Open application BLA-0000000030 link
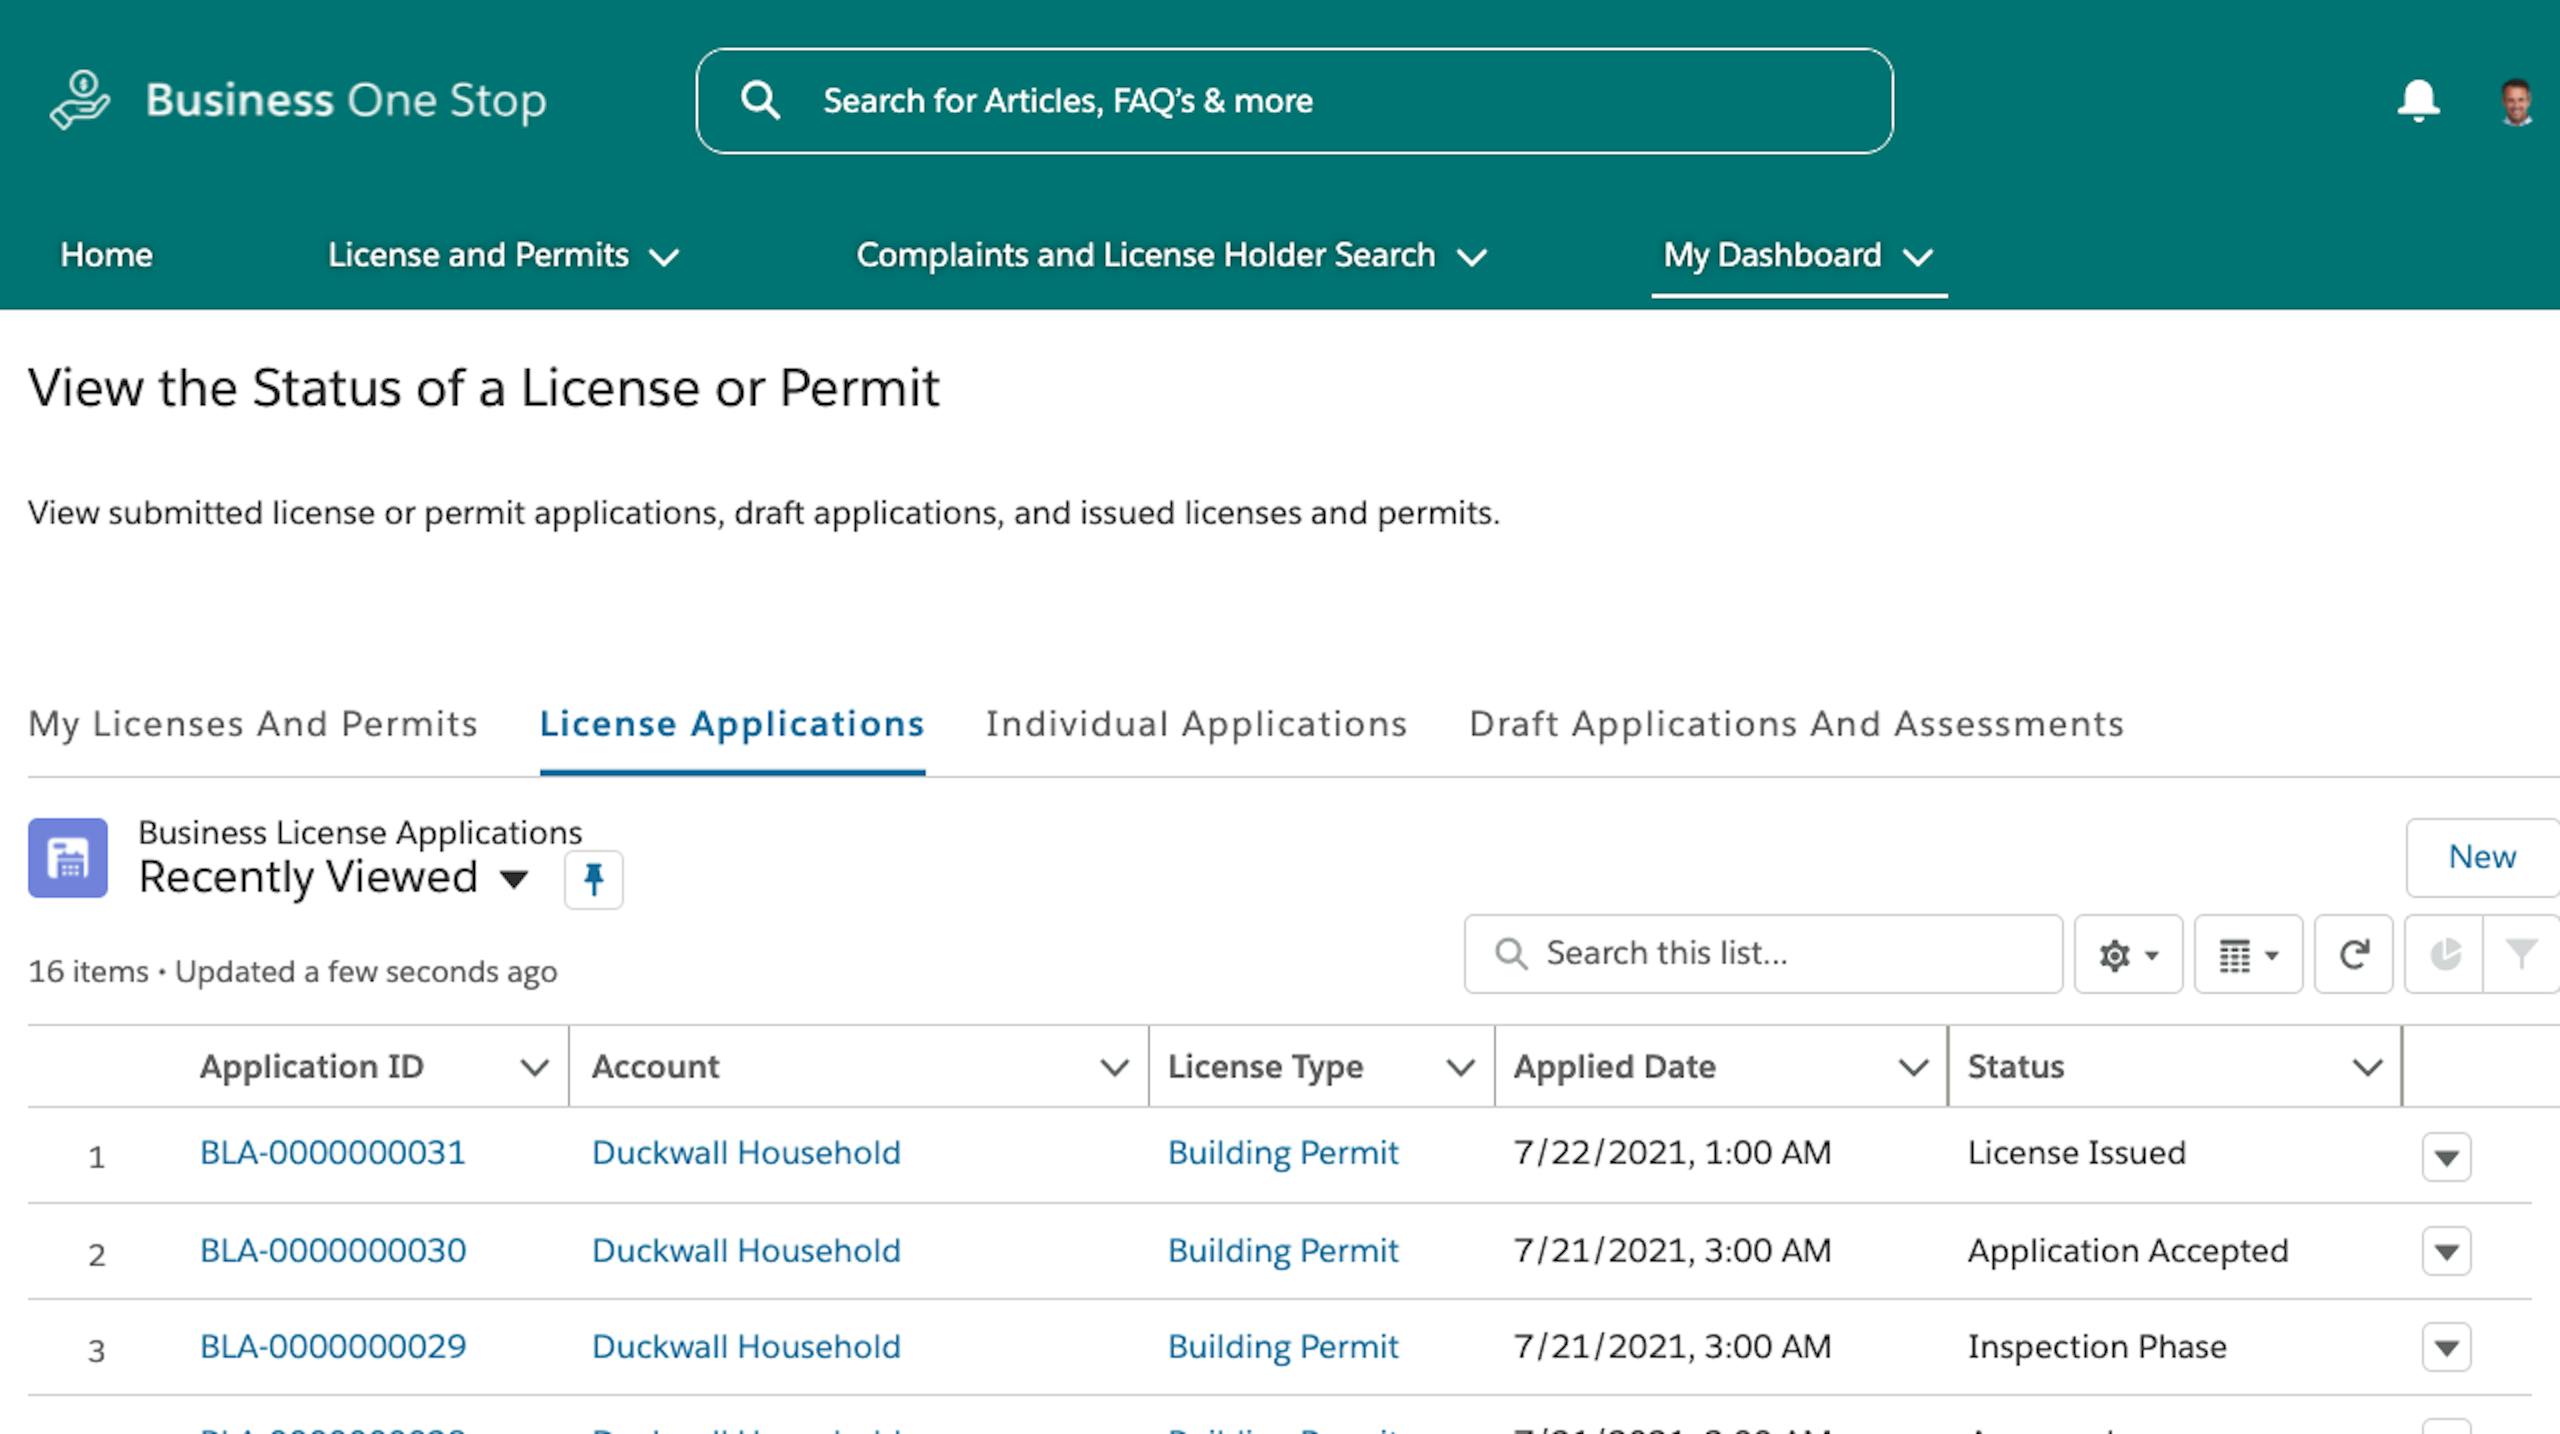Image resolution: width=2560 pixels, height=1434 pixels. (333, 1251)
